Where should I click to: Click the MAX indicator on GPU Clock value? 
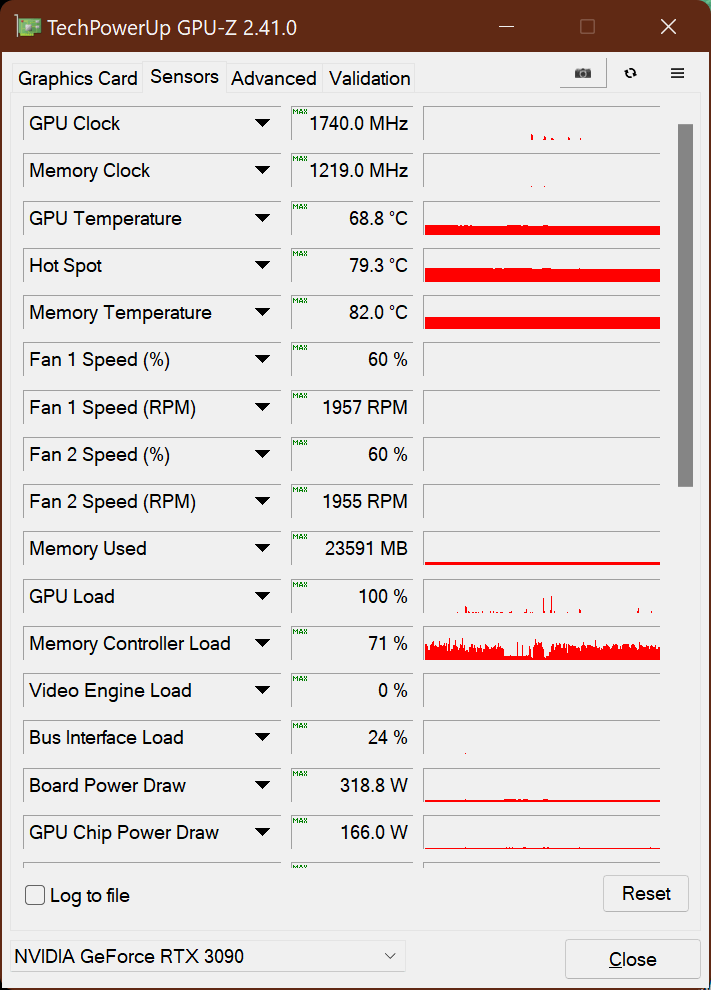pos(300,112)
